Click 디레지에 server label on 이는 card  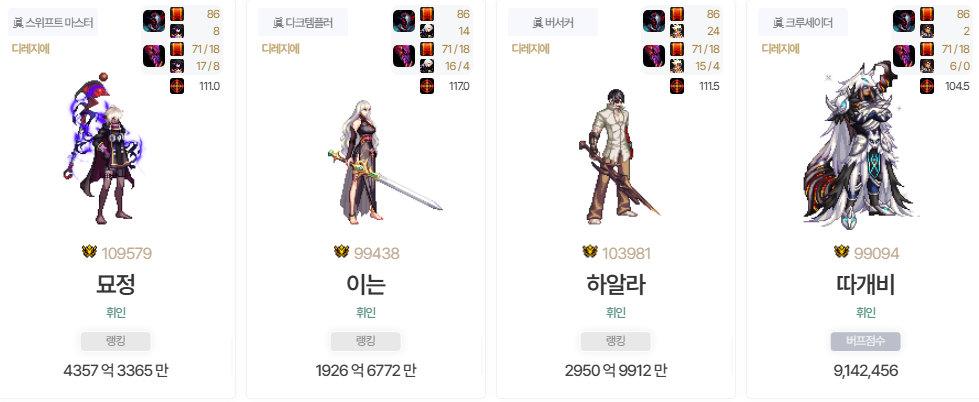coord(280,49)
